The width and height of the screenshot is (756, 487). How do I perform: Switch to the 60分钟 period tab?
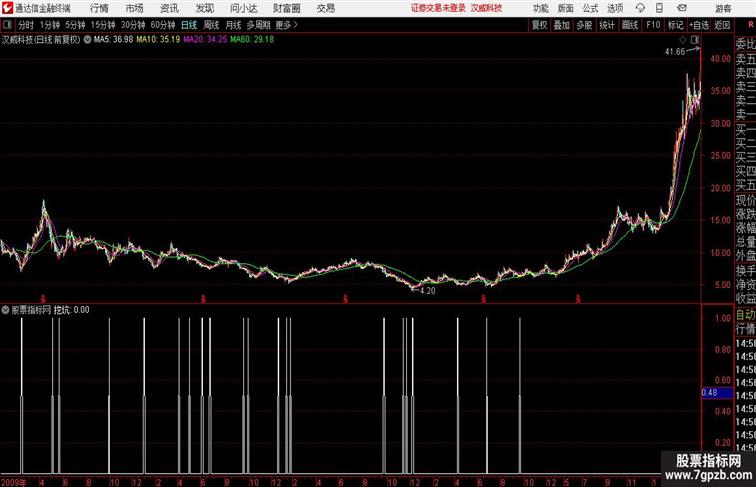[163, 25]
